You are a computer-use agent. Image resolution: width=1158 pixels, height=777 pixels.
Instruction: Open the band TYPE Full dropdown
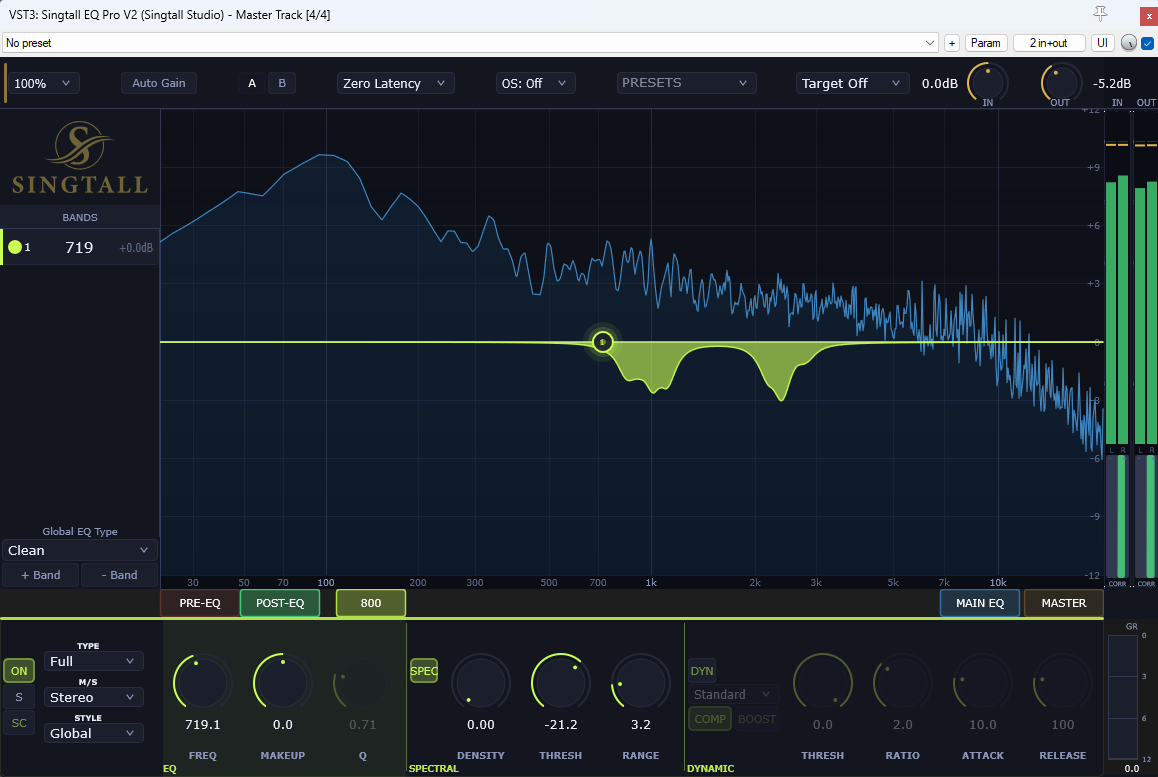tap(93, 661)
